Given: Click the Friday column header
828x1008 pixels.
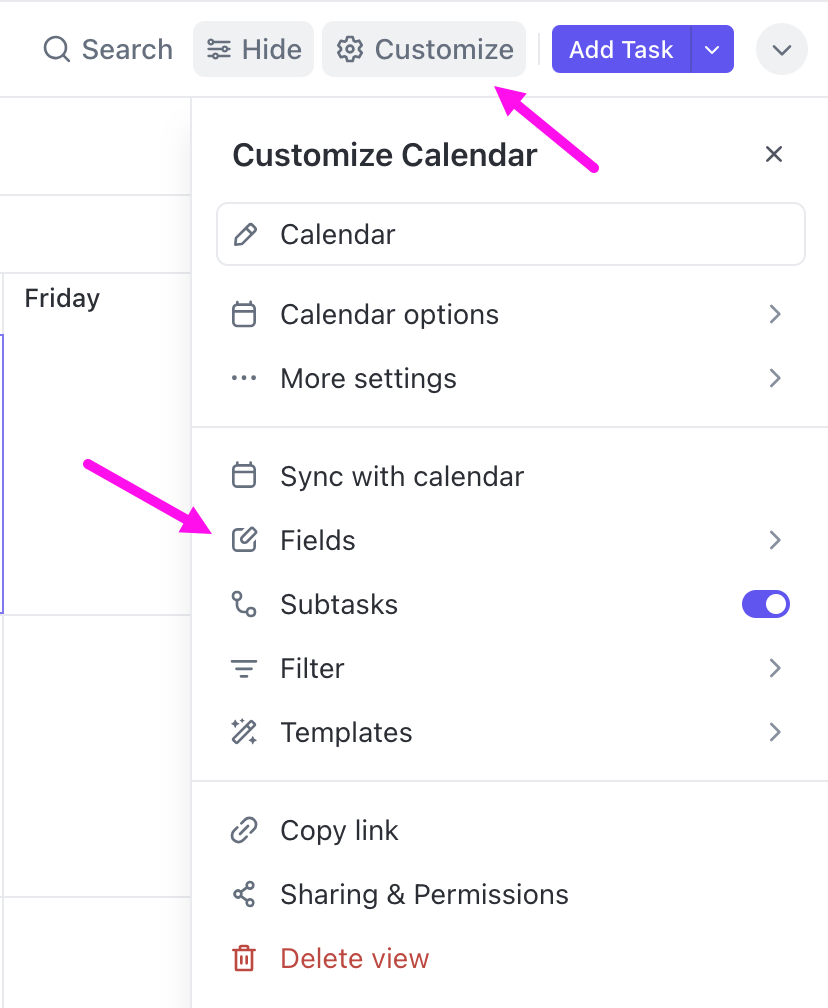Looking at the screenshot, I should tap(62, 298).
